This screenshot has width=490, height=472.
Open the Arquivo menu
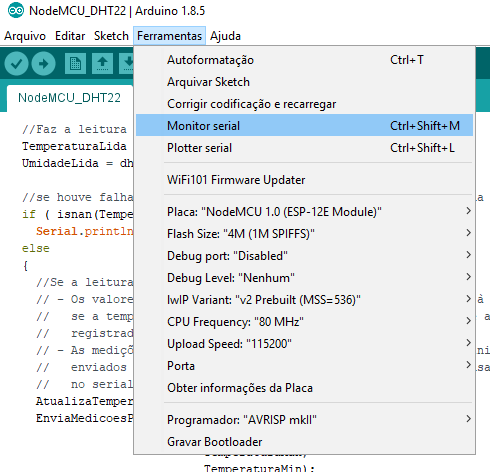tap(25, 36)
